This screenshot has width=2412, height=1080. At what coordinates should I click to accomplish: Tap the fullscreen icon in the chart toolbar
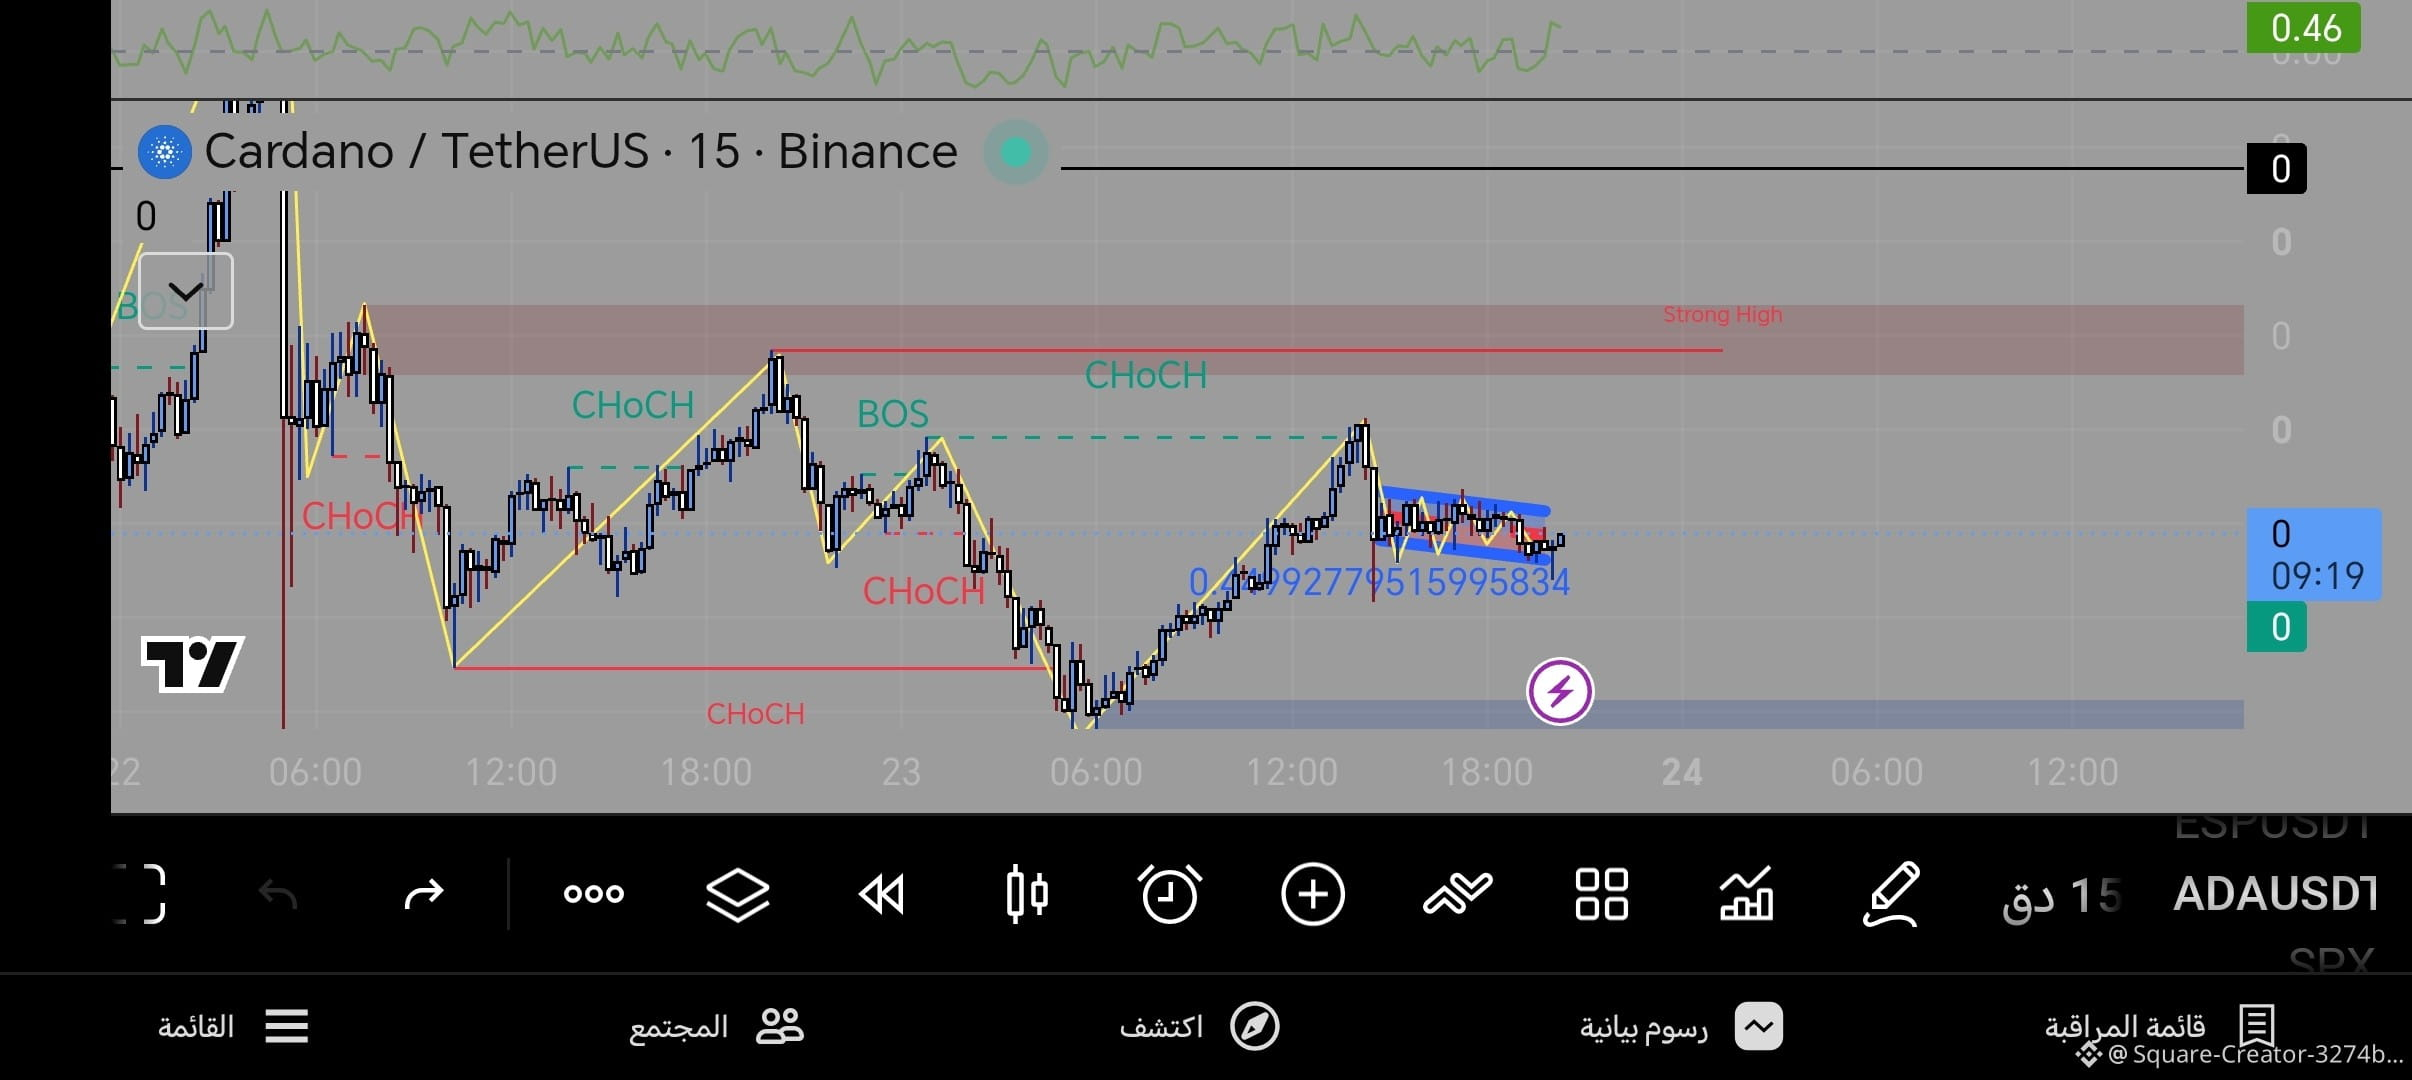(140, 894)
